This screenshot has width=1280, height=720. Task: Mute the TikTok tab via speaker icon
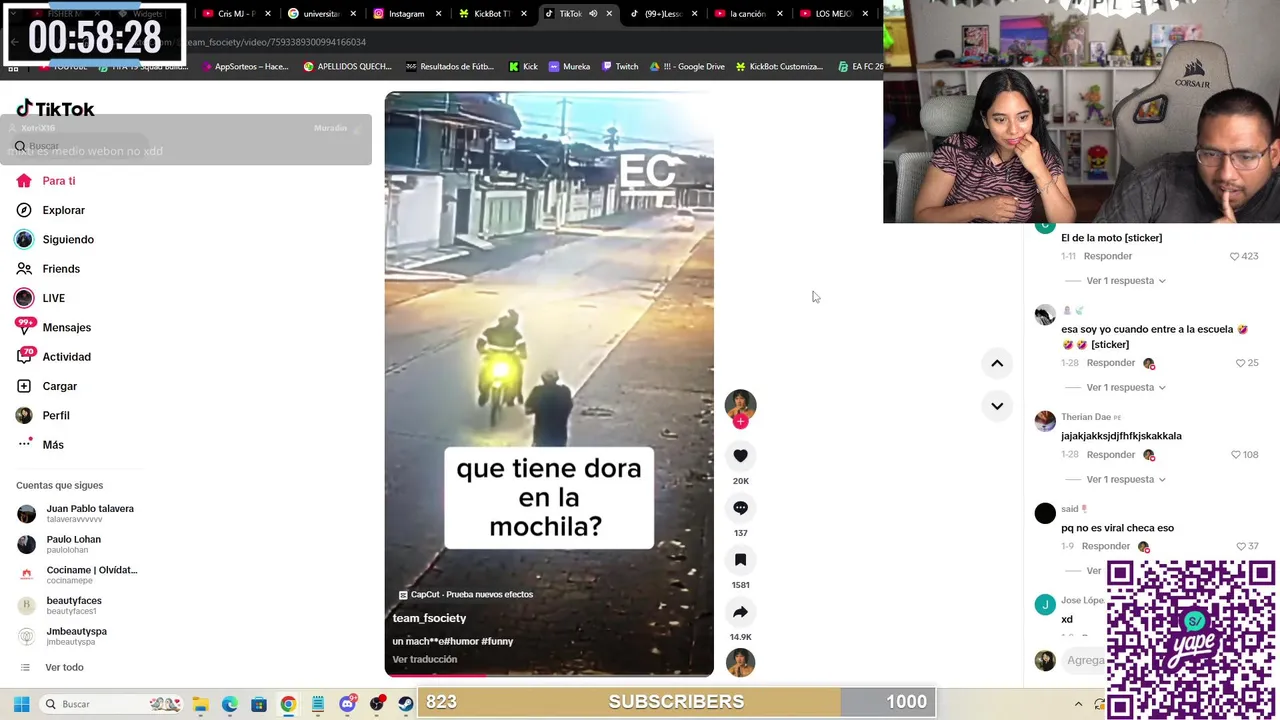point(593,14)
